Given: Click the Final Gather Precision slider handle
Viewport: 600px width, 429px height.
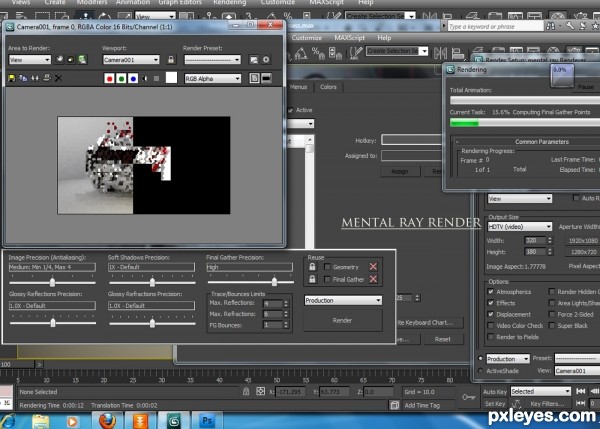Looking at the screenshot, I should 274,282.
